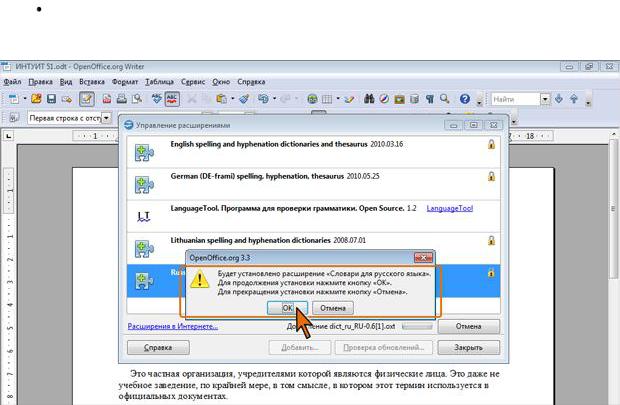Open the Undo history dropdown arrow

coord(274,99)
